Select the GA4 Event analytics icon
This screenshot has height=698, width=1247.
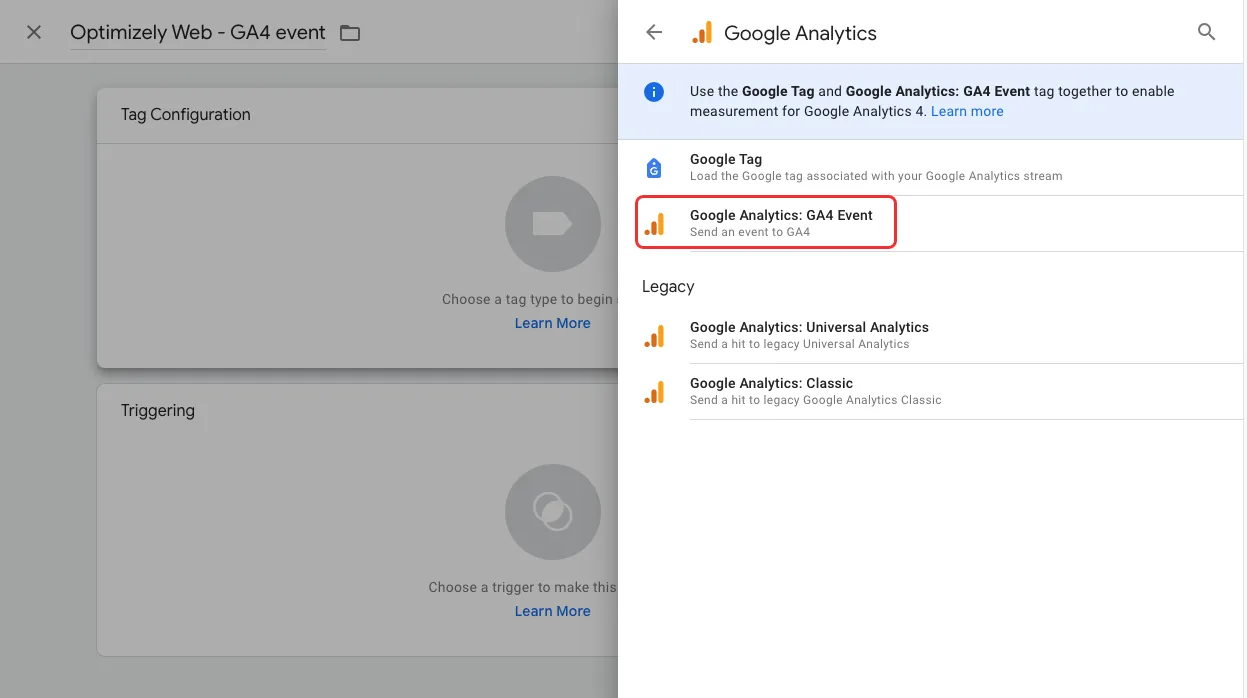click(654, 224)
